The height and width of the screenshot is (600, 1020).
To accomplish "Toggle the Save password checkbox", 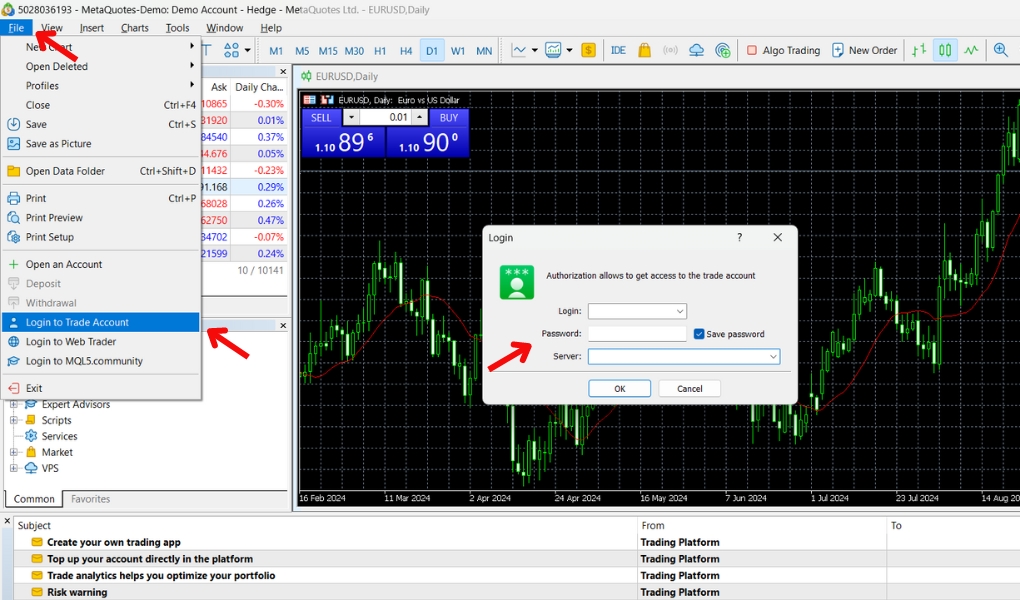I will tap(699, 334).
